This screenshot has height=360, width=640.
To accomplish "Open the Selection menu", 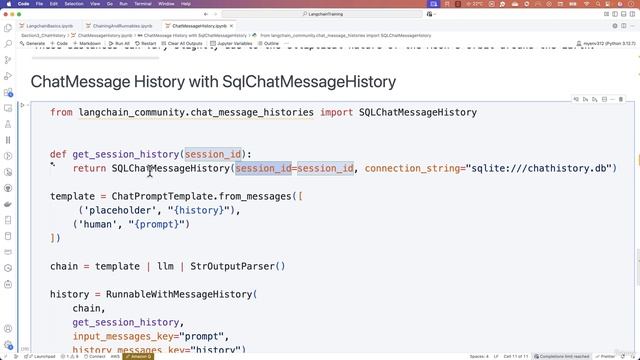I will [74, 4].
